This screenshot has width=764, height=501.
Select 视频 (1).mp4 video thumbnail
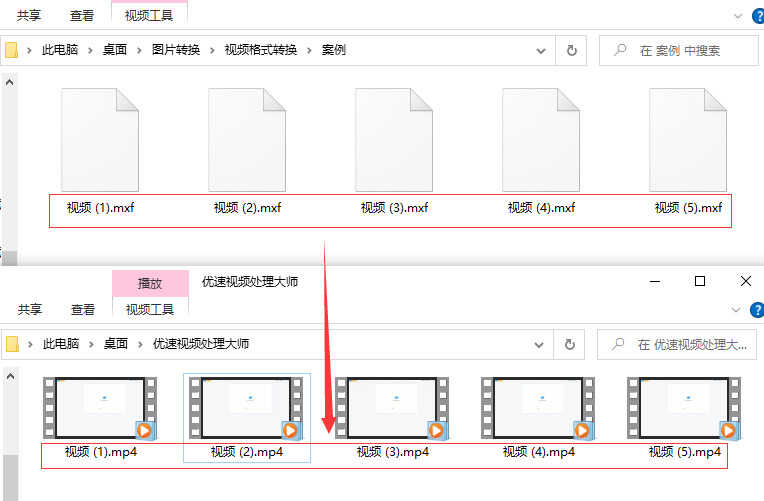pos(100,408)
